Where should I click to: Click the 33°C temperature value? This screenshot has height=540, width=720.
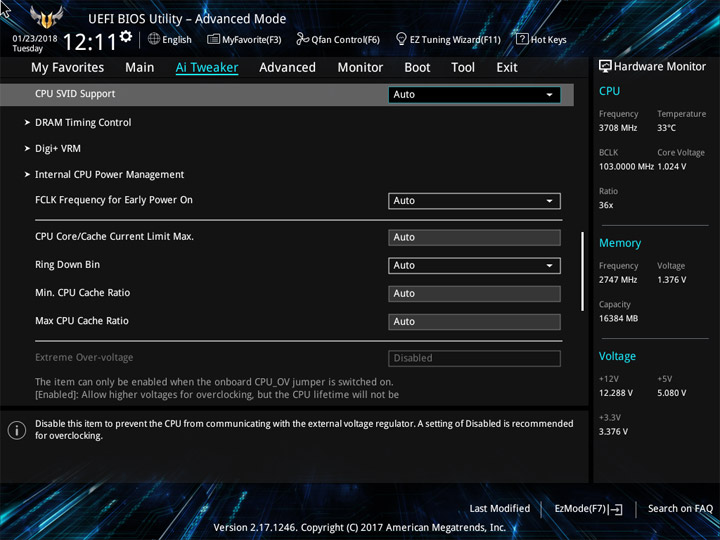click(666, 128)
